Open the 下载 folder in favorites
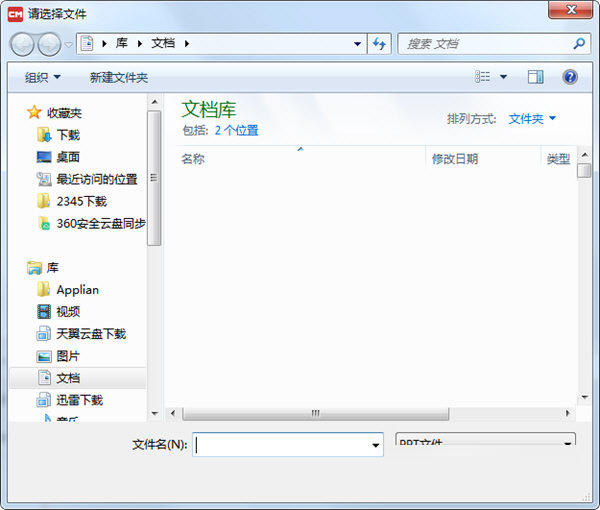This screenshot has width=600, height=510. 68,135
